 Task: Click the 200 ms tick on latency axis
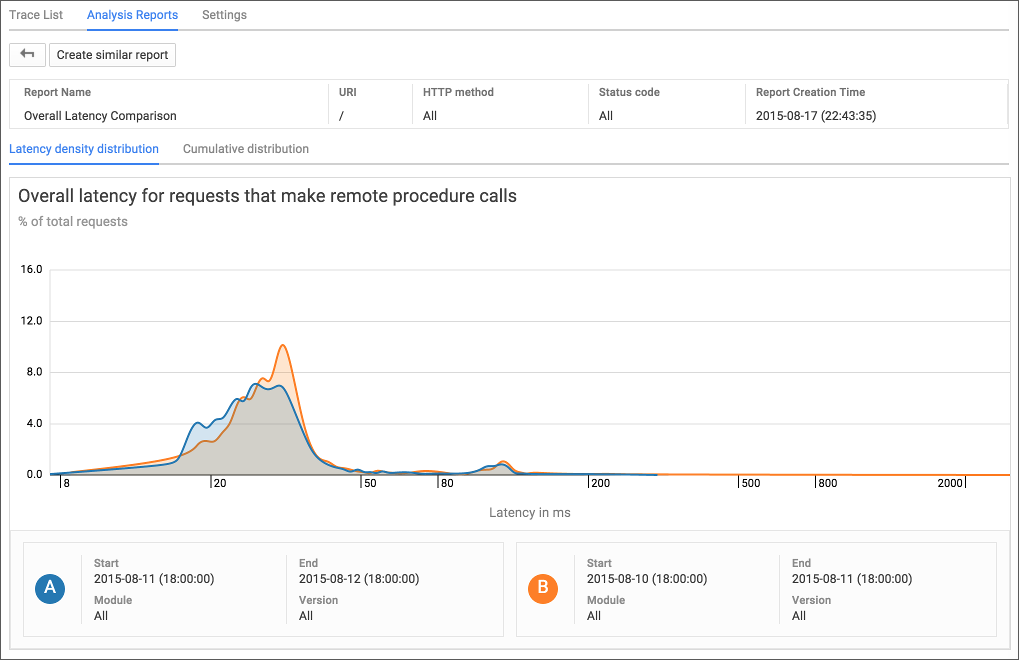pos(599,484)
